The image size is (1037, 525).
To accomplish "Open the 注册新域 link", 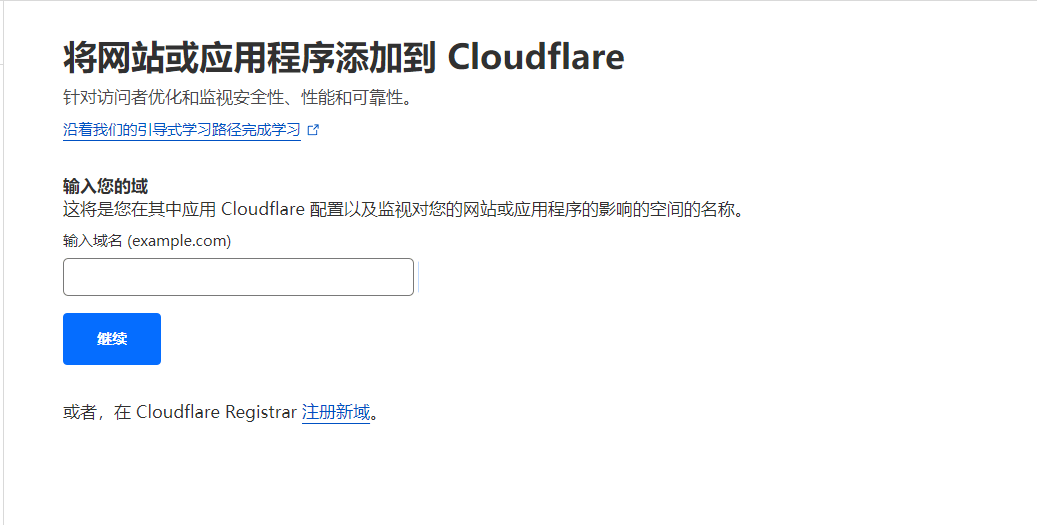I will [336, 412].
